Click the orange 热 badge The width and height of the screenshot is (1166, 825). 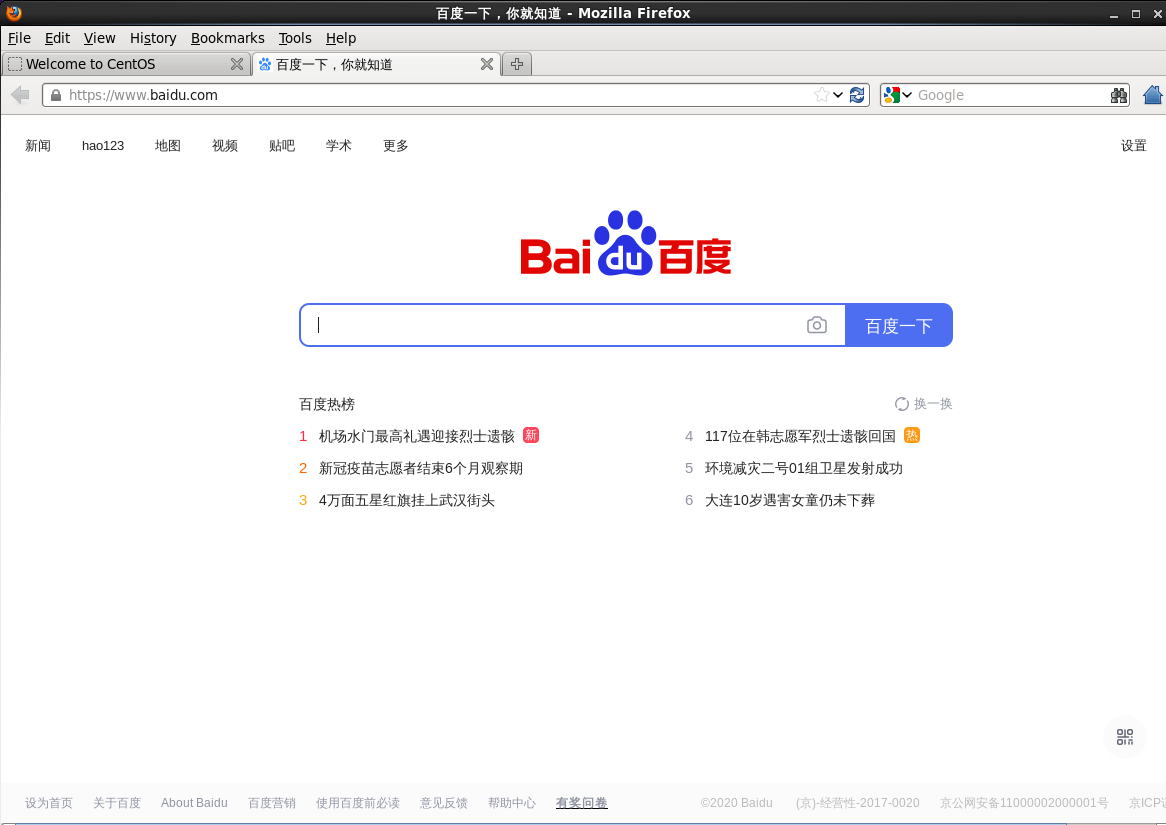912,435
